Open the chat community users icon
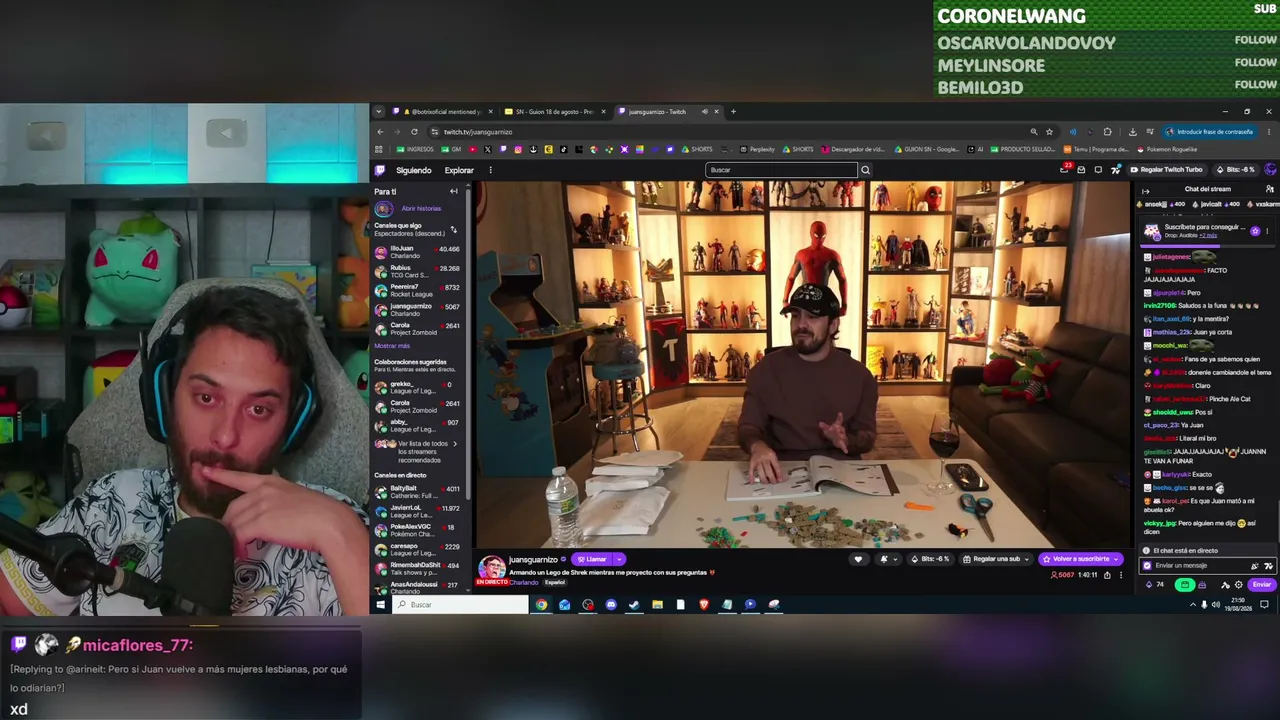 click(x=1270, y=189)
